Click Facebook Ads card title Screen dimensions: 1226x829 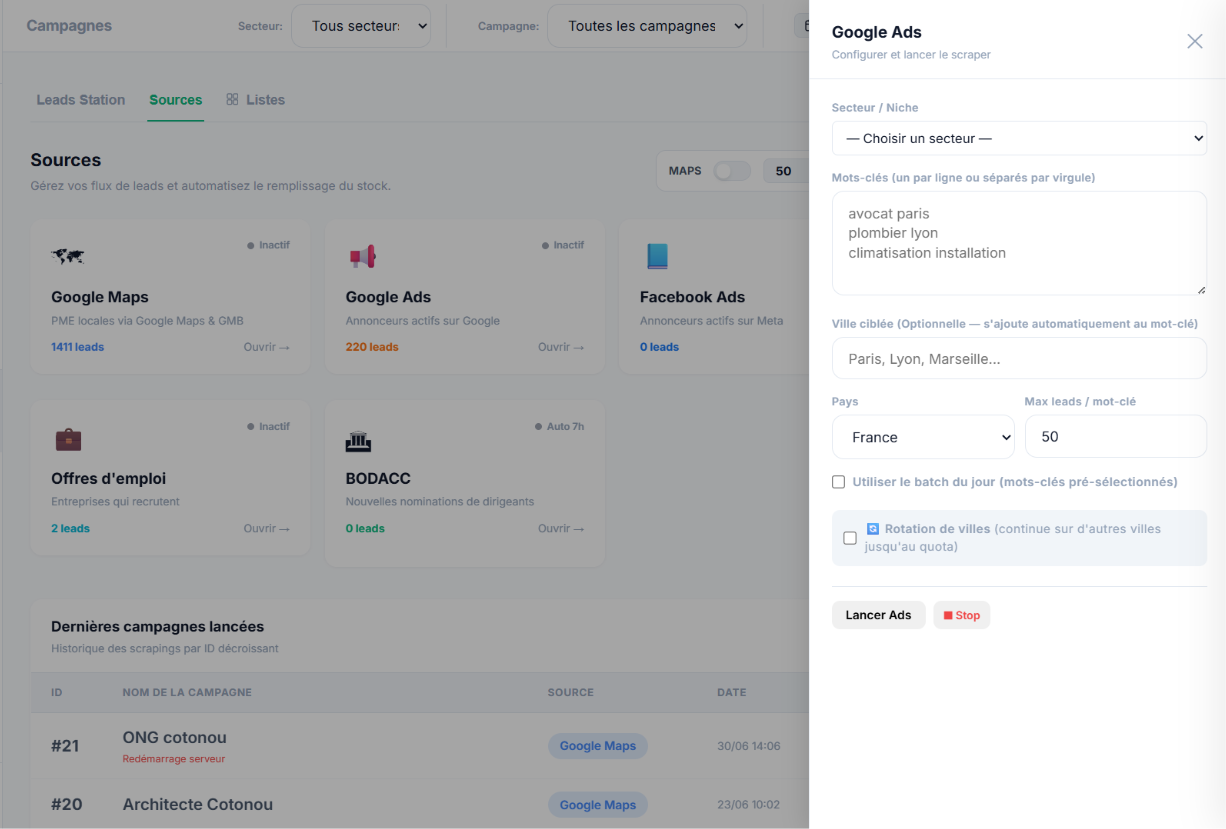tap(692, 297)
